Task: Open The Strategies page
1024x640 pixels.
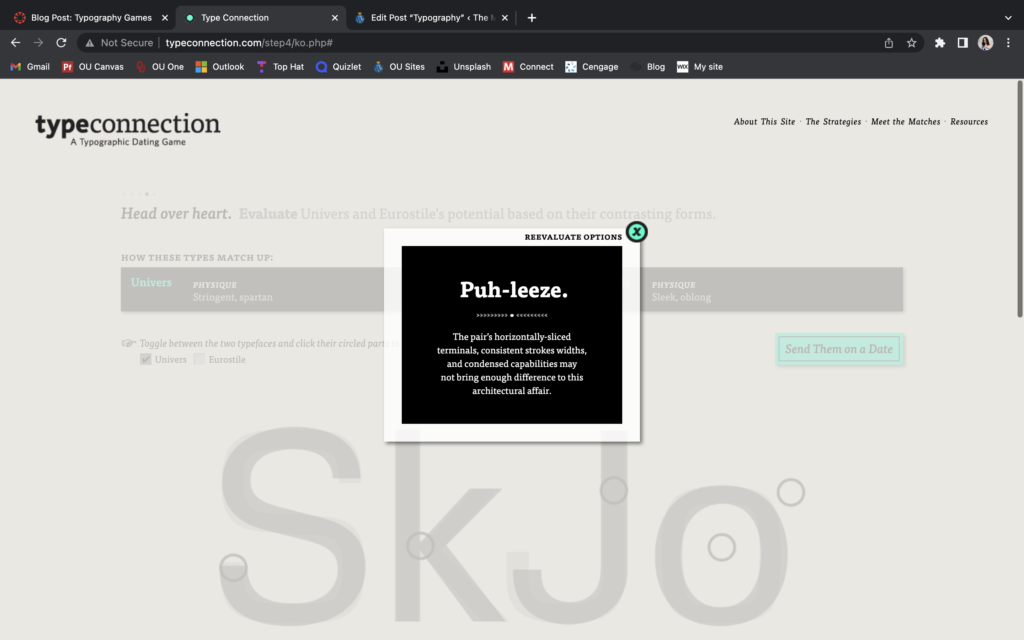Action: (x=833, y=121)
